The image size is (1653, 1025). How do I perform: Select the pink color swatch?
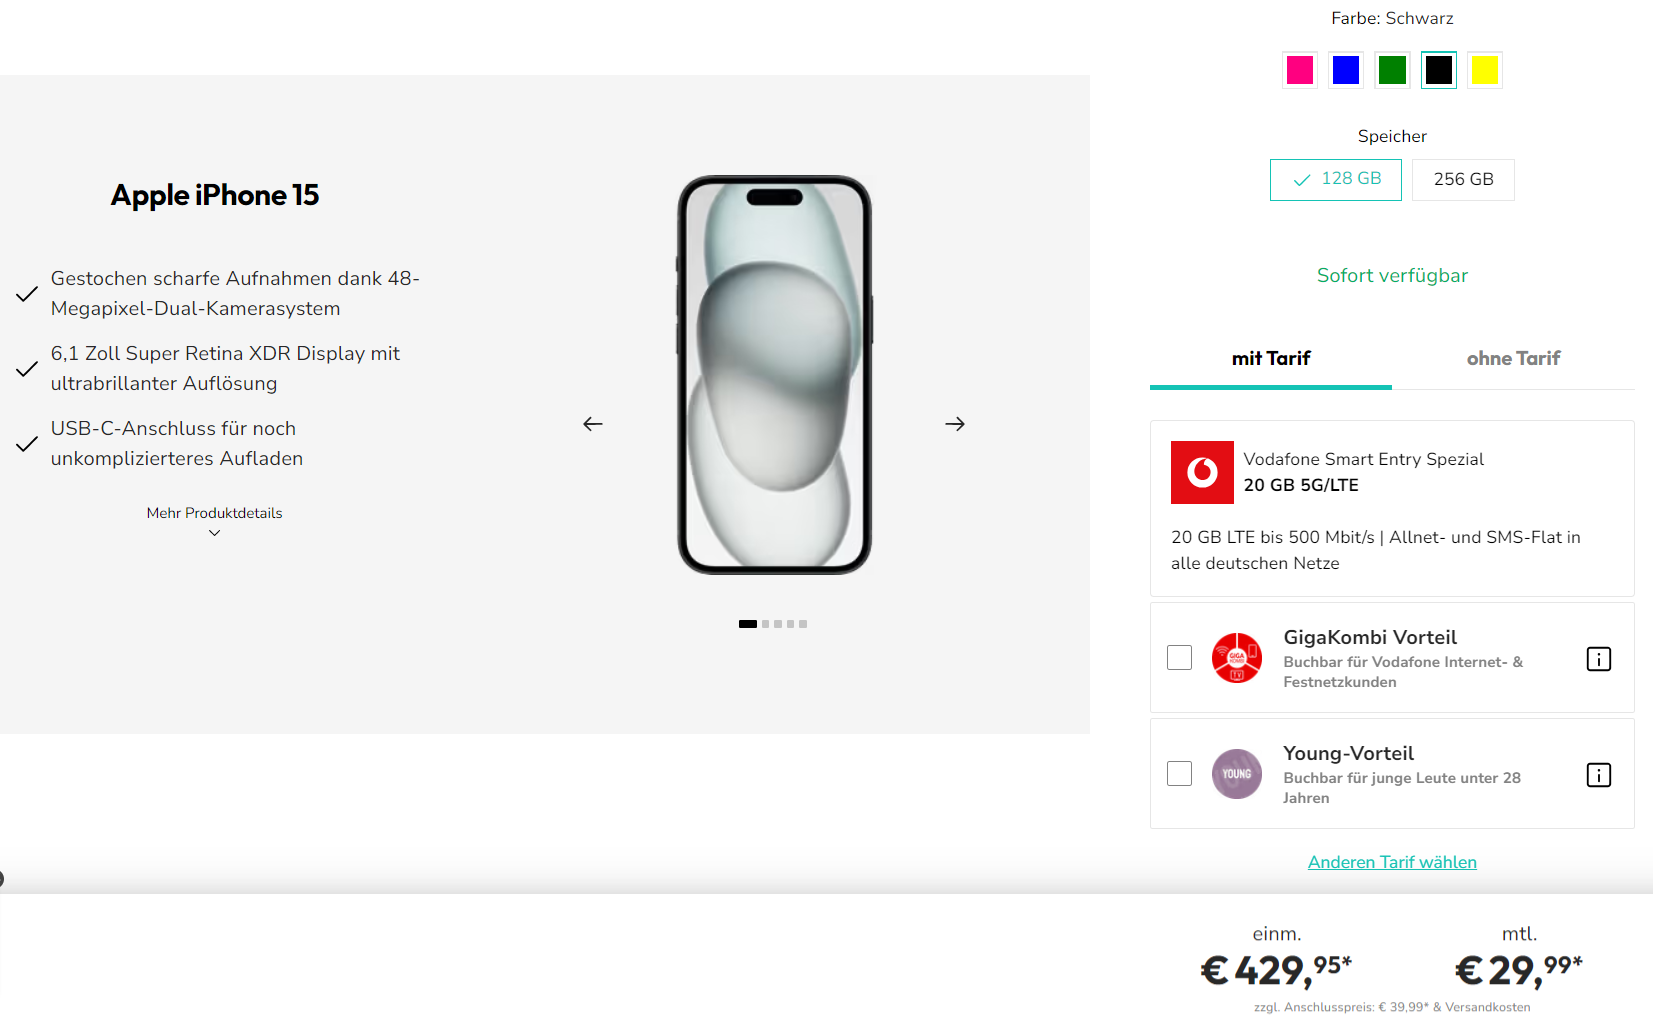click(1299, 69)
